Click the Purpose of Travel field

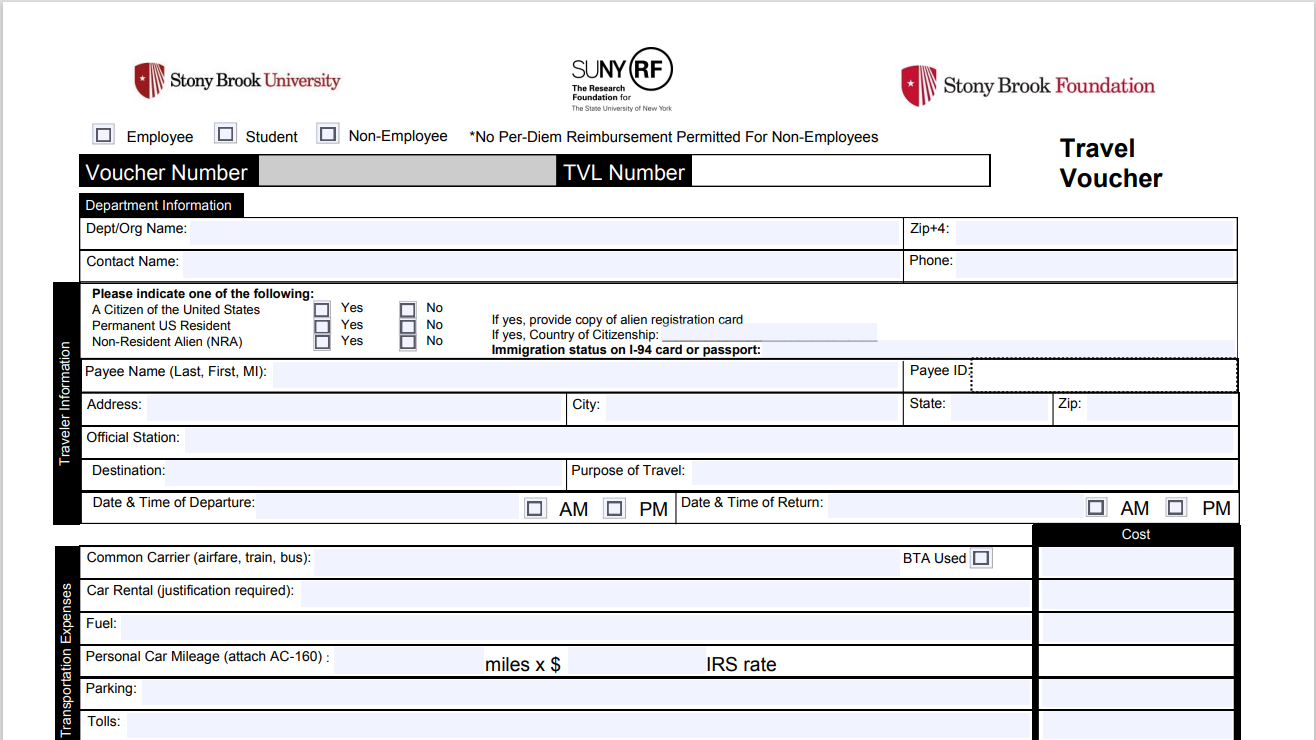(960, 473)
